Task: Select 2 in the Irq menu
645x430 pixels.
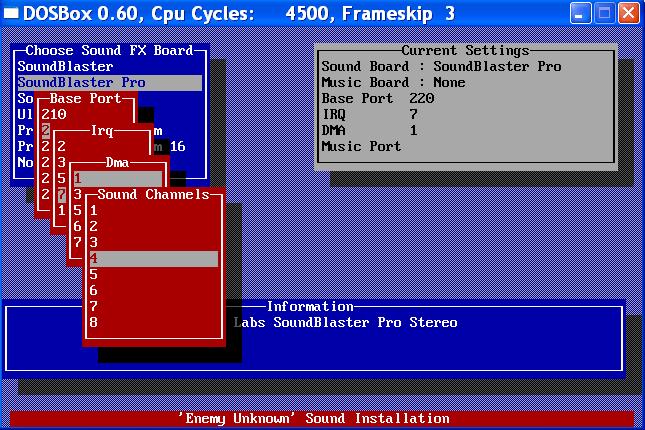Action: point(61,146)
